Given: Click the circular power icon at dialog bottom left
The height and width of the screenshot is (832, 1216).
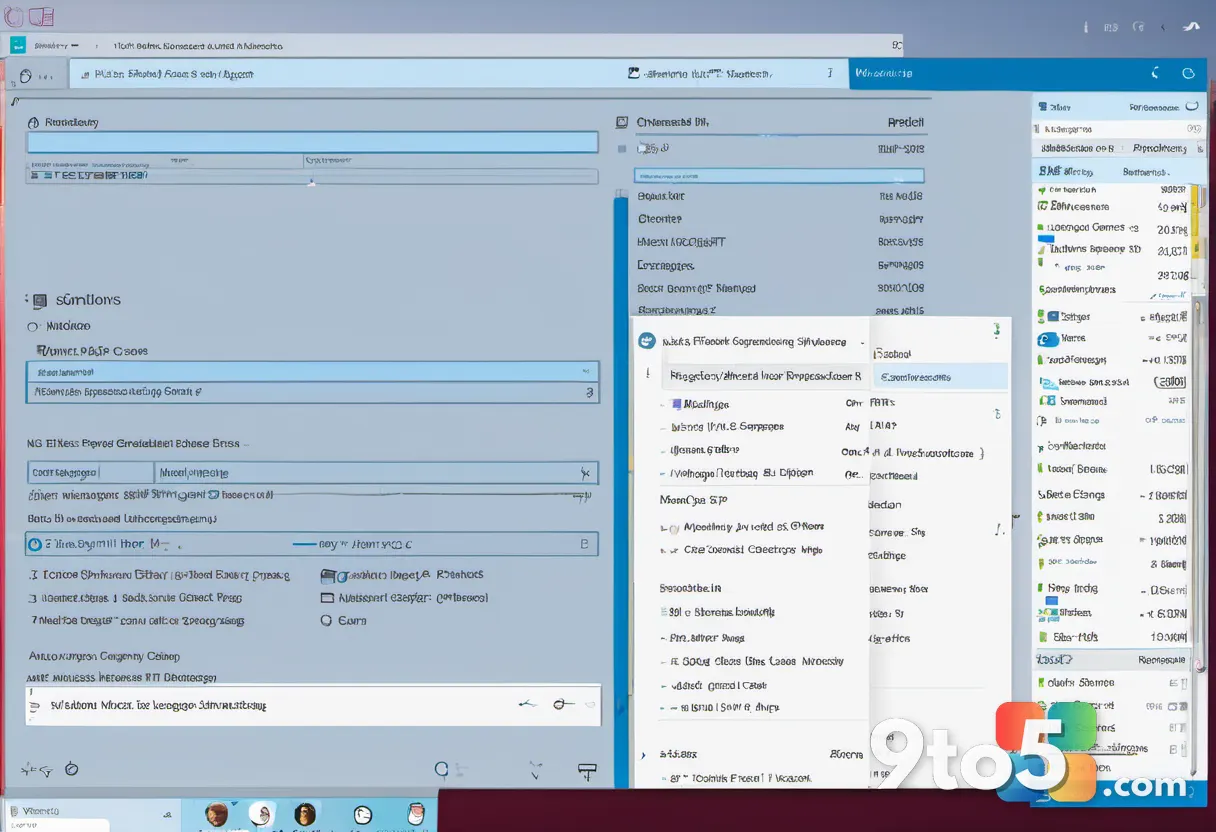Looking at the screenshot, I should (71, 769).
